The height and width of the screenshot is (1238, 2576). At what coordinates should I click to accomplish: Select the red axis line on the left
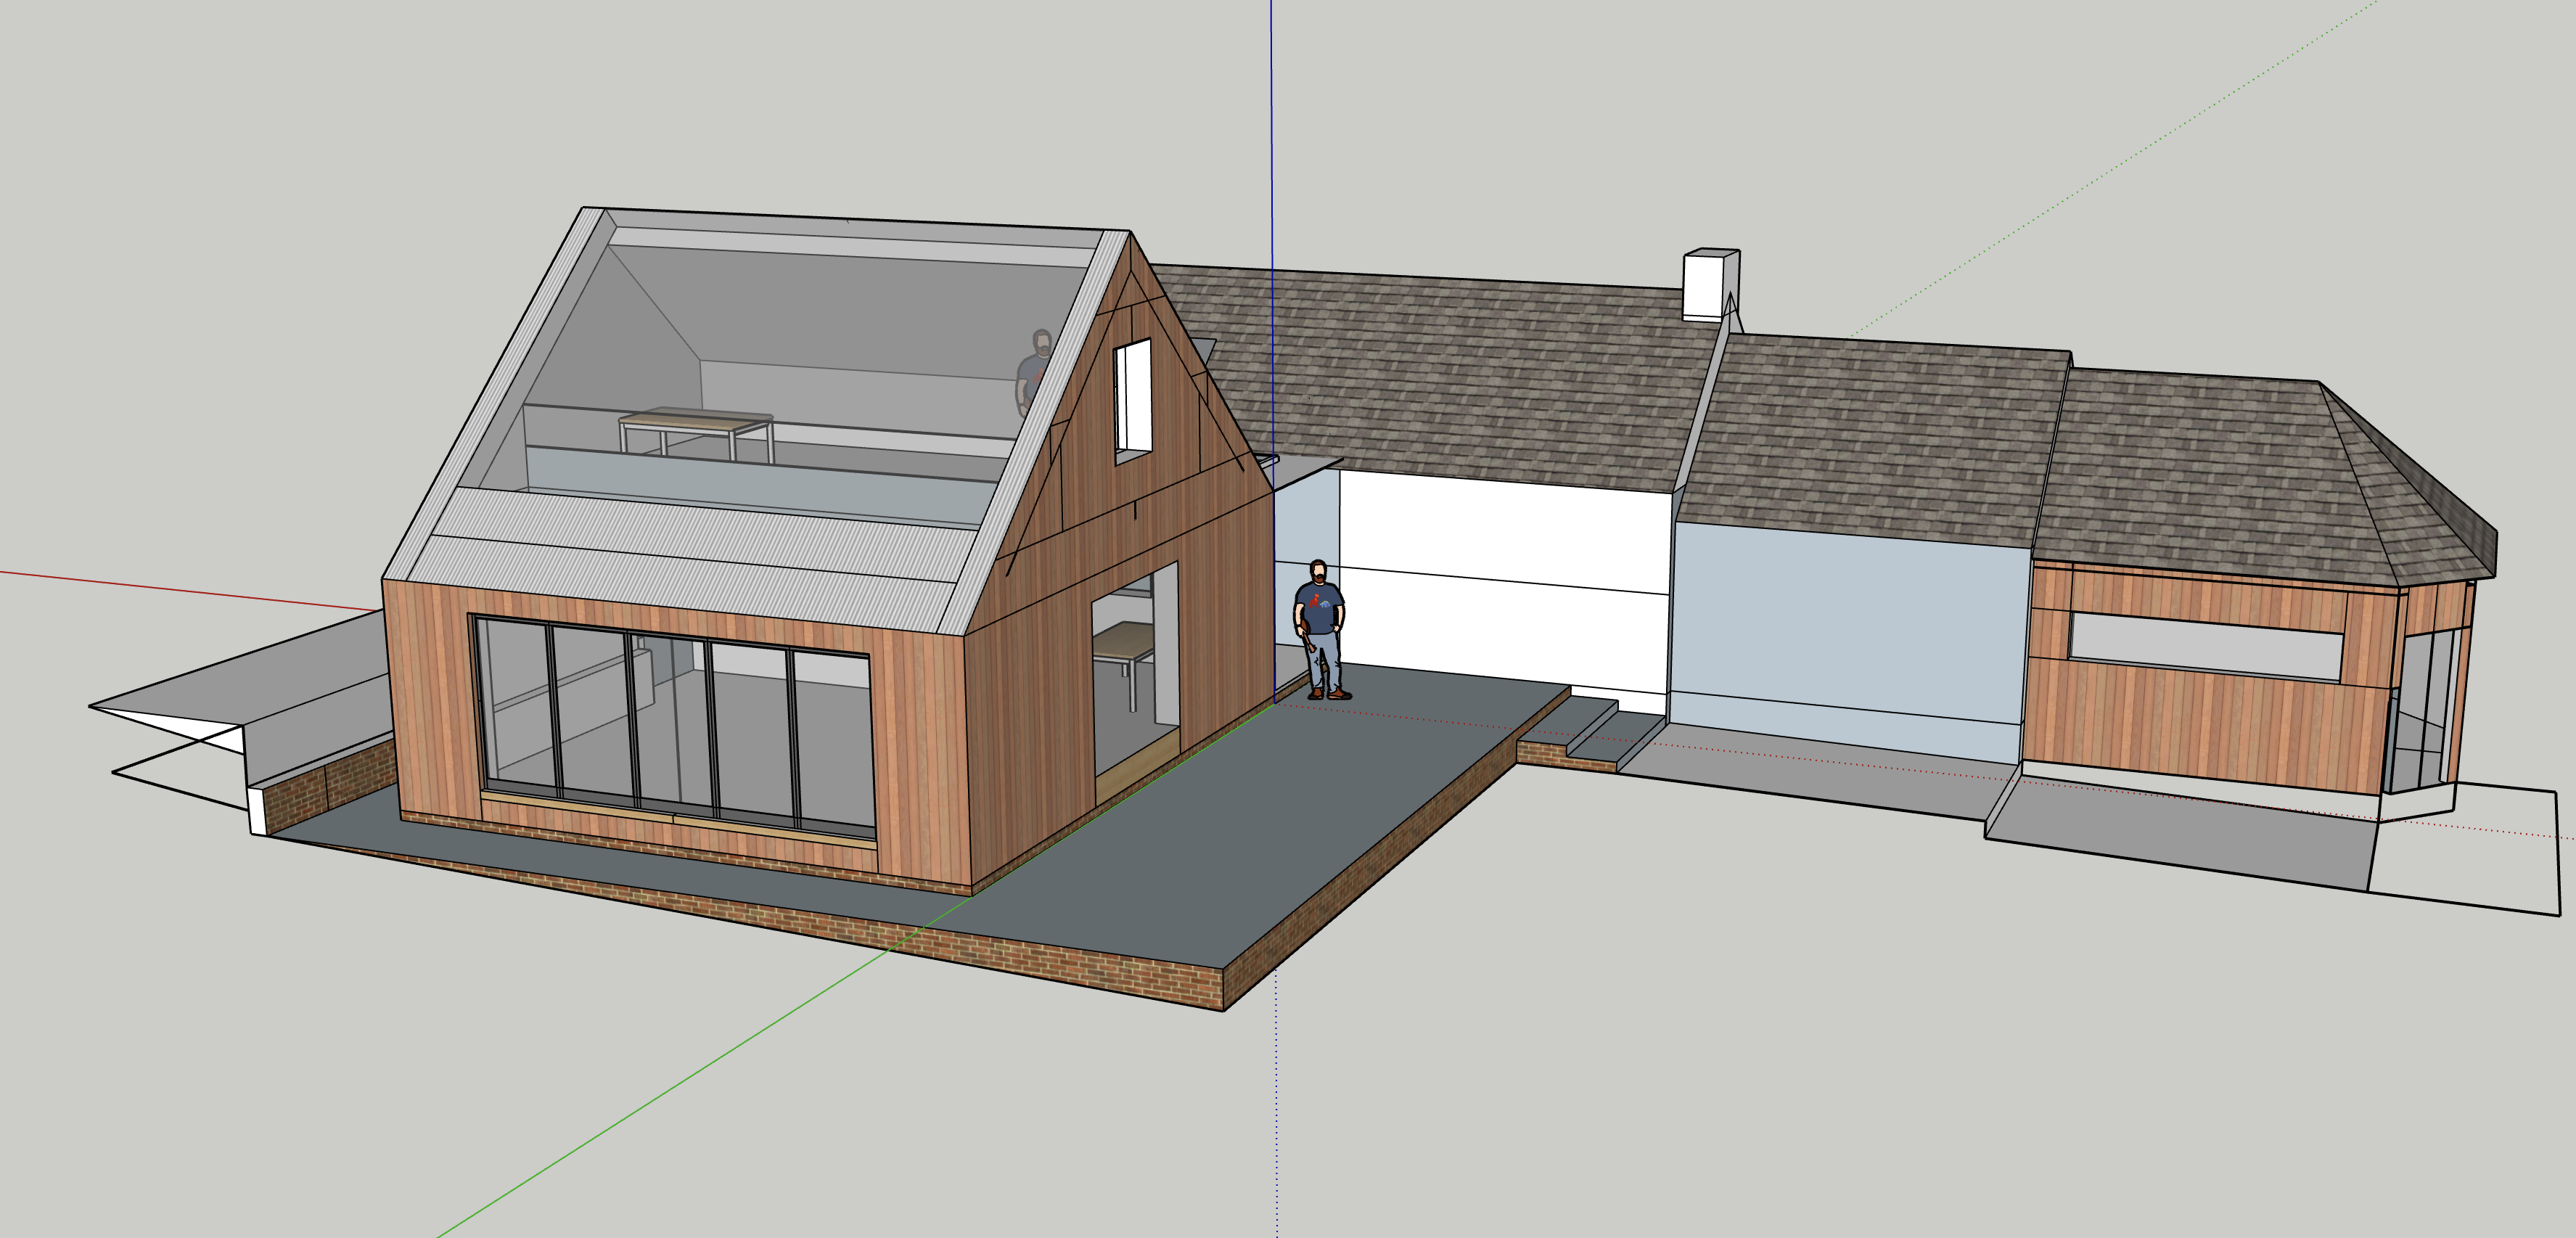pyautogui.click(x=190, y=591)
